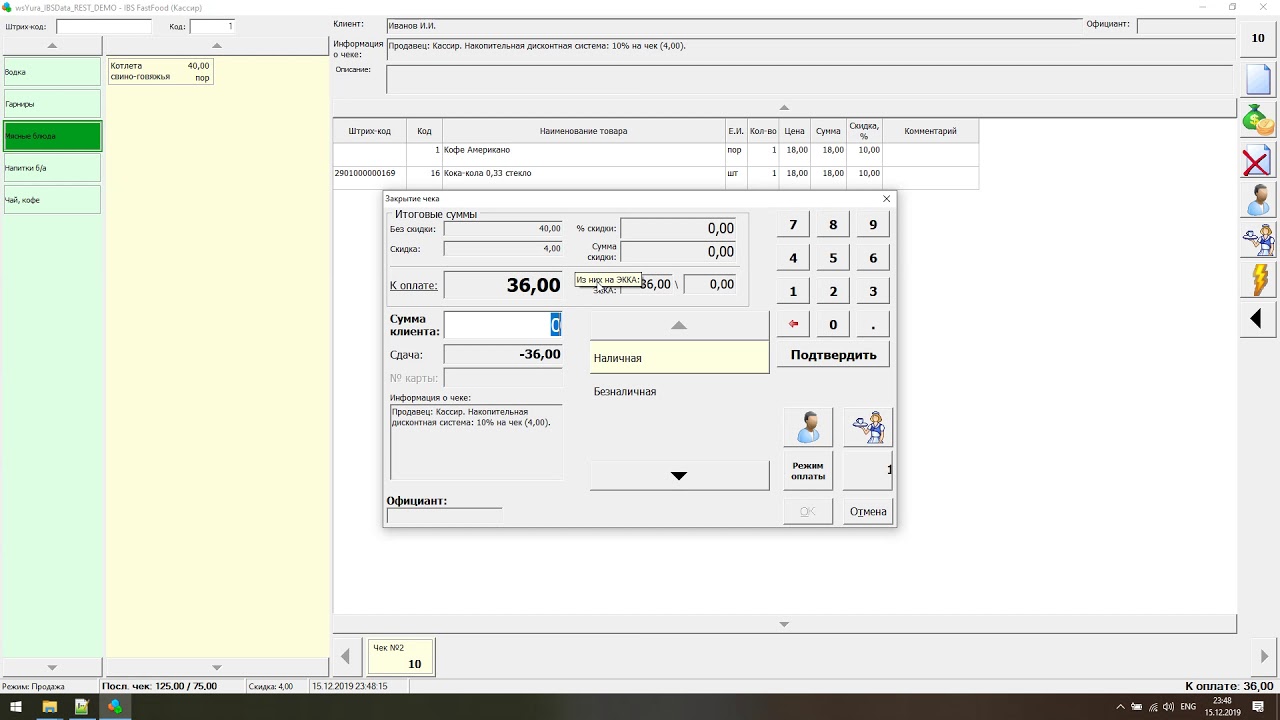Open the Напитки б/а category
This screenshot has height=720, width=1280.
tap(52, 168)
